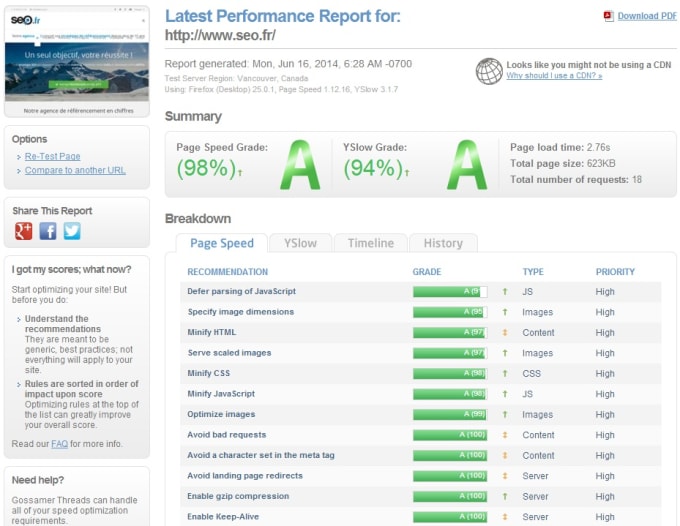Expand the Enable Keep-Alive recommendation

[223, 516]
